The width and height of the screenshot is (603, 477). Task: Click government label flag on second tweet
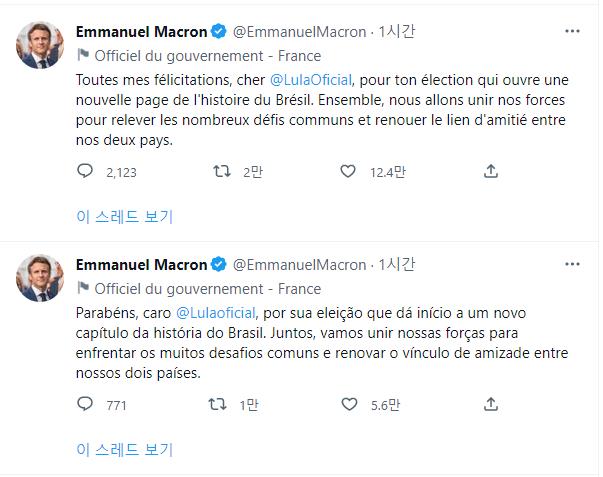pyautogui.click(x=83, y=288)
